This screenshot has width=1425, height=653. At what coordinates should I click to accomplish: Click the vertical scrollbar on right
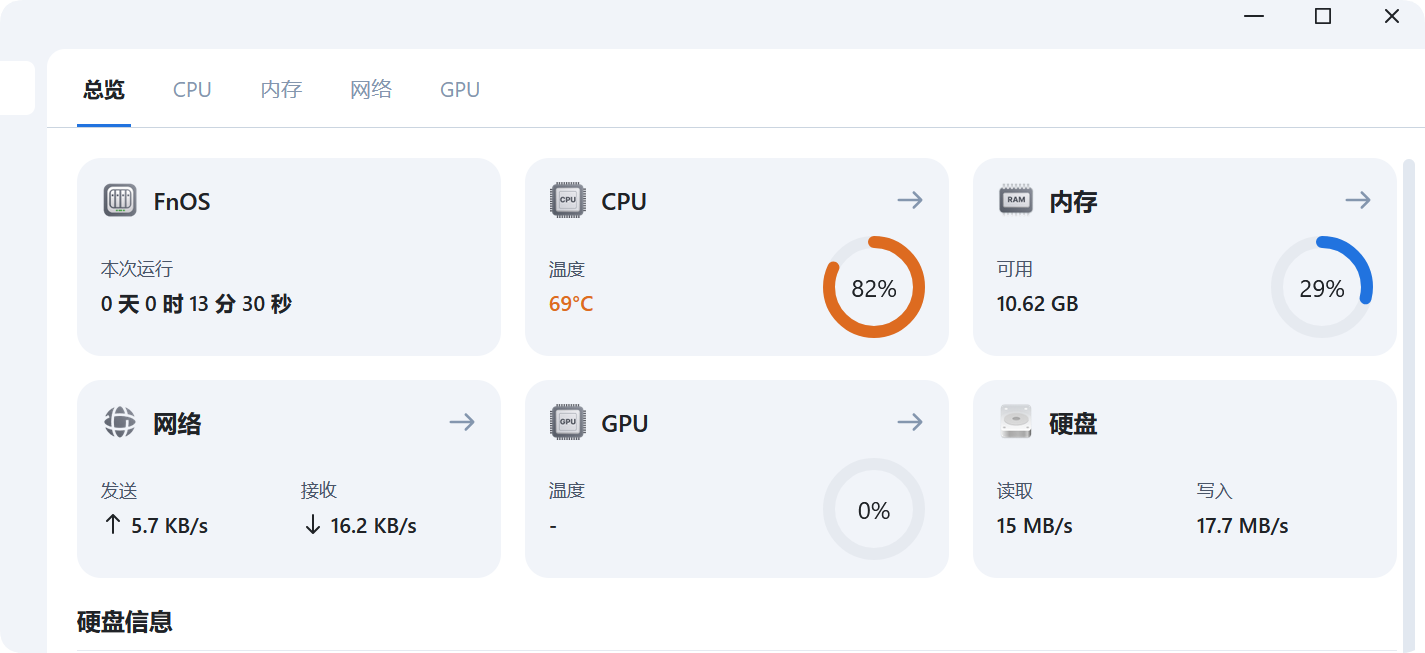1409,400
